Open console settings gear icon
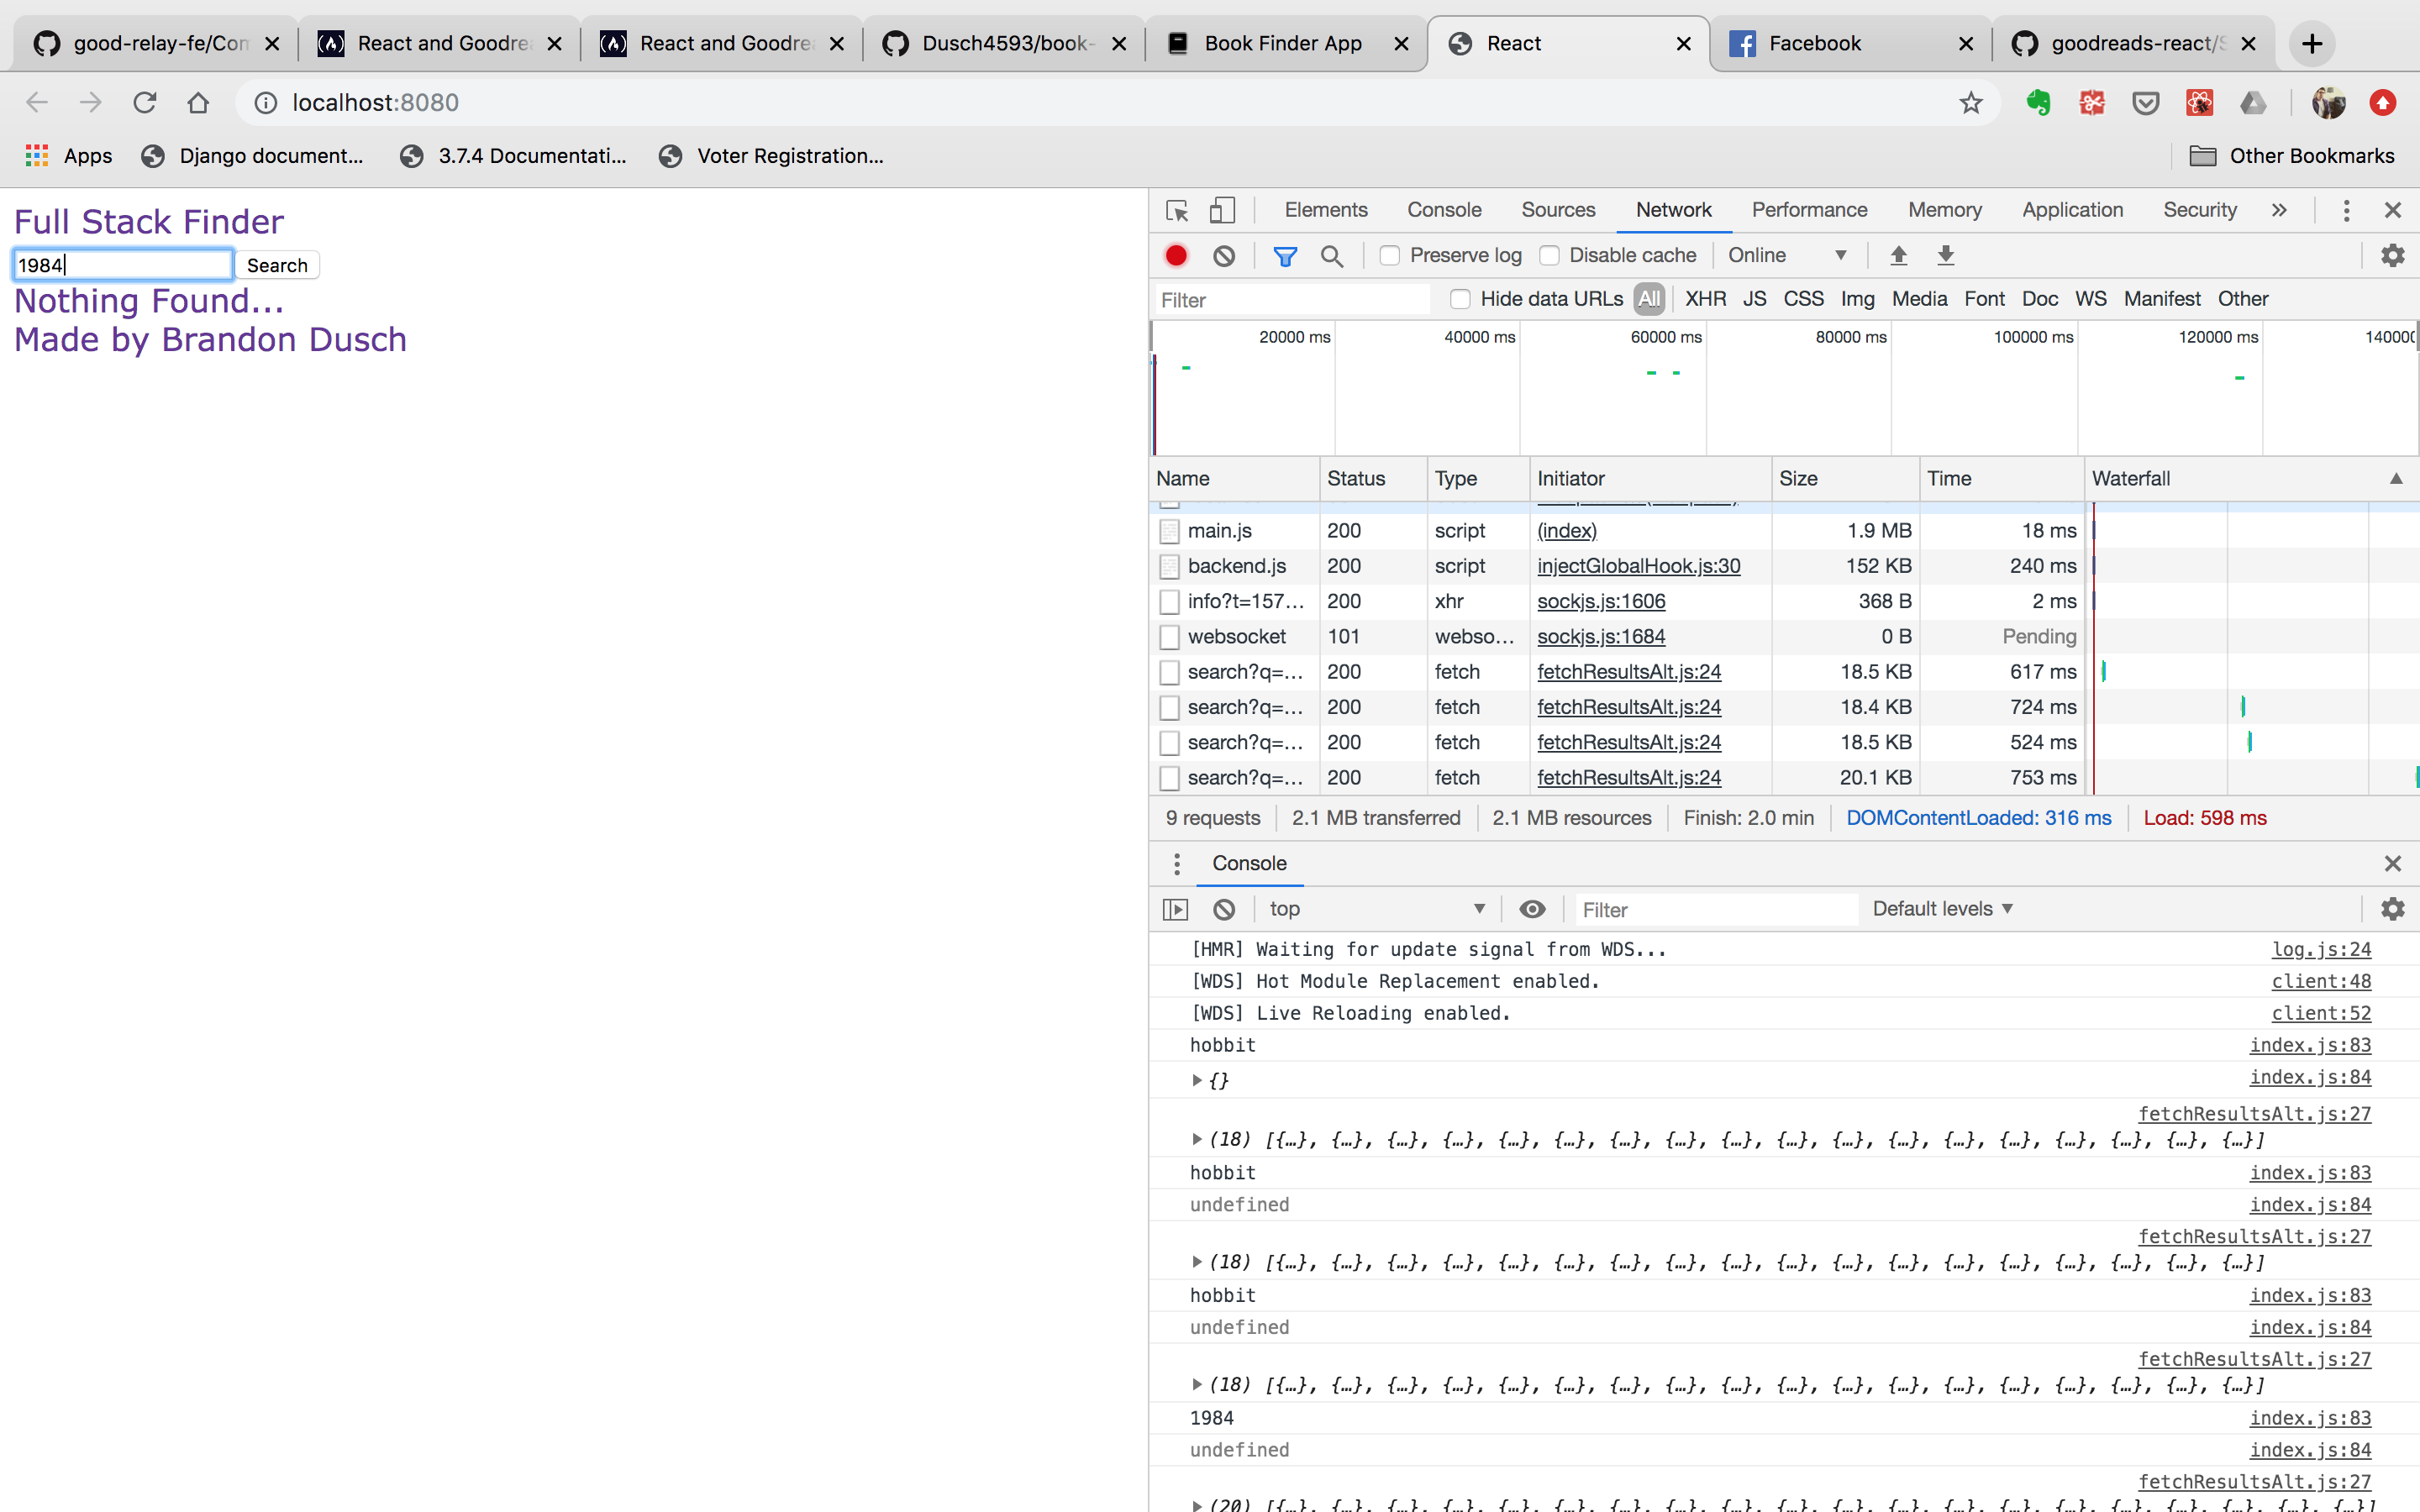The width and height of the screenshot is (2420, 1512). (x=2392, y=909)
